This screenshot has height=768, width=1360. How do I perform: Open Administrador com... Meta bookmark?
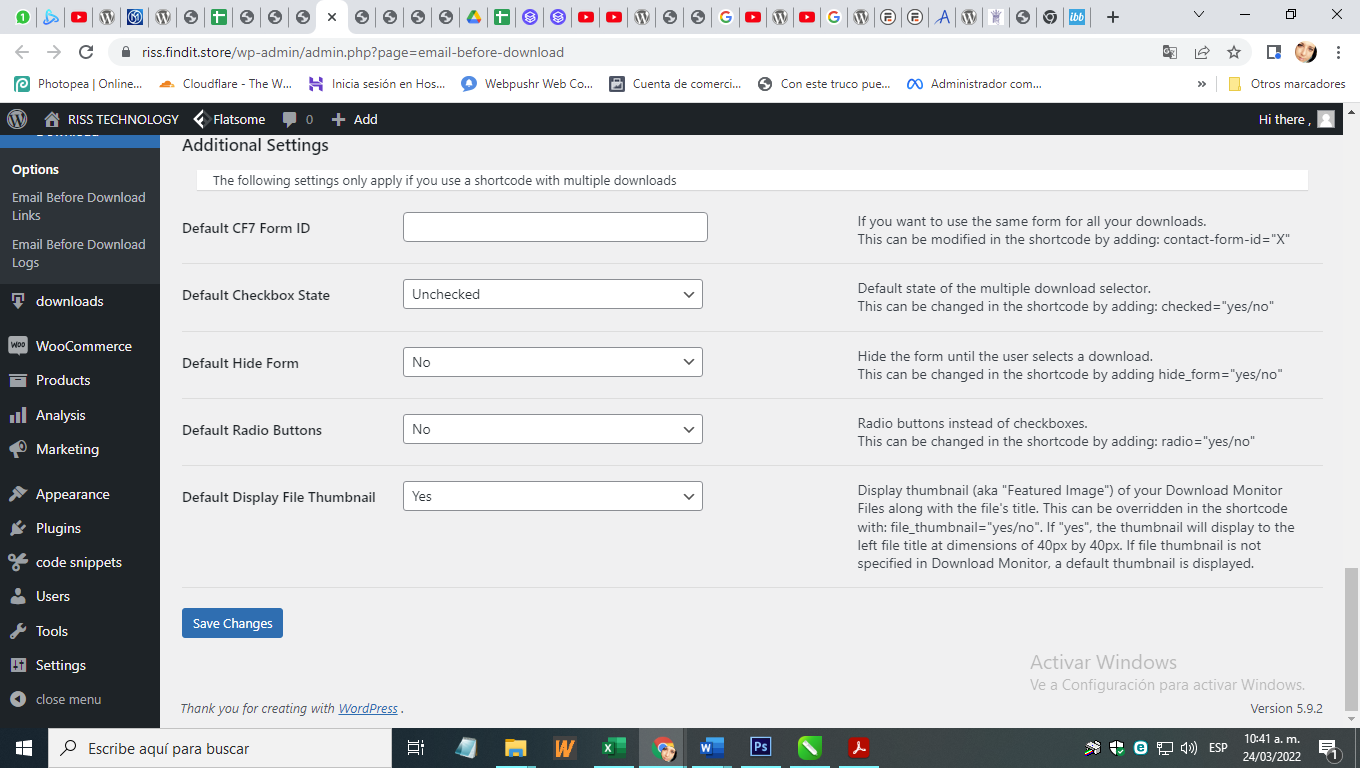point(974,84)
